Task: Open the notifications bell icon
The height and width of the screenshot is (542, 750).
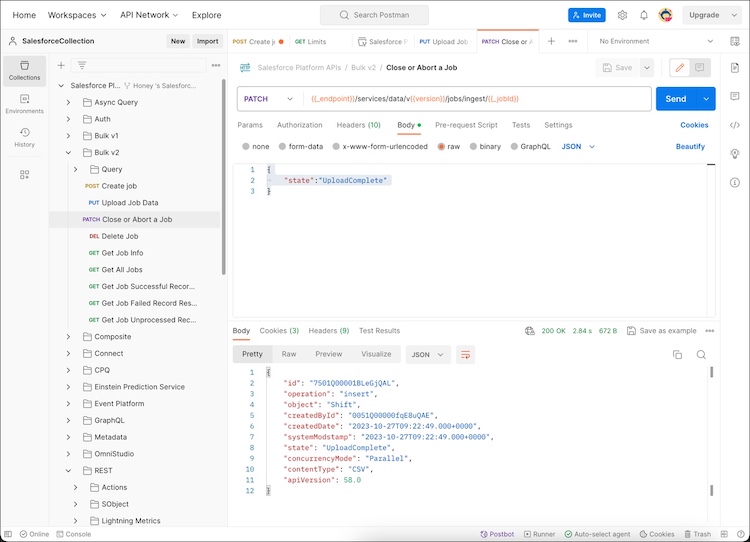Action: (644, 15)
